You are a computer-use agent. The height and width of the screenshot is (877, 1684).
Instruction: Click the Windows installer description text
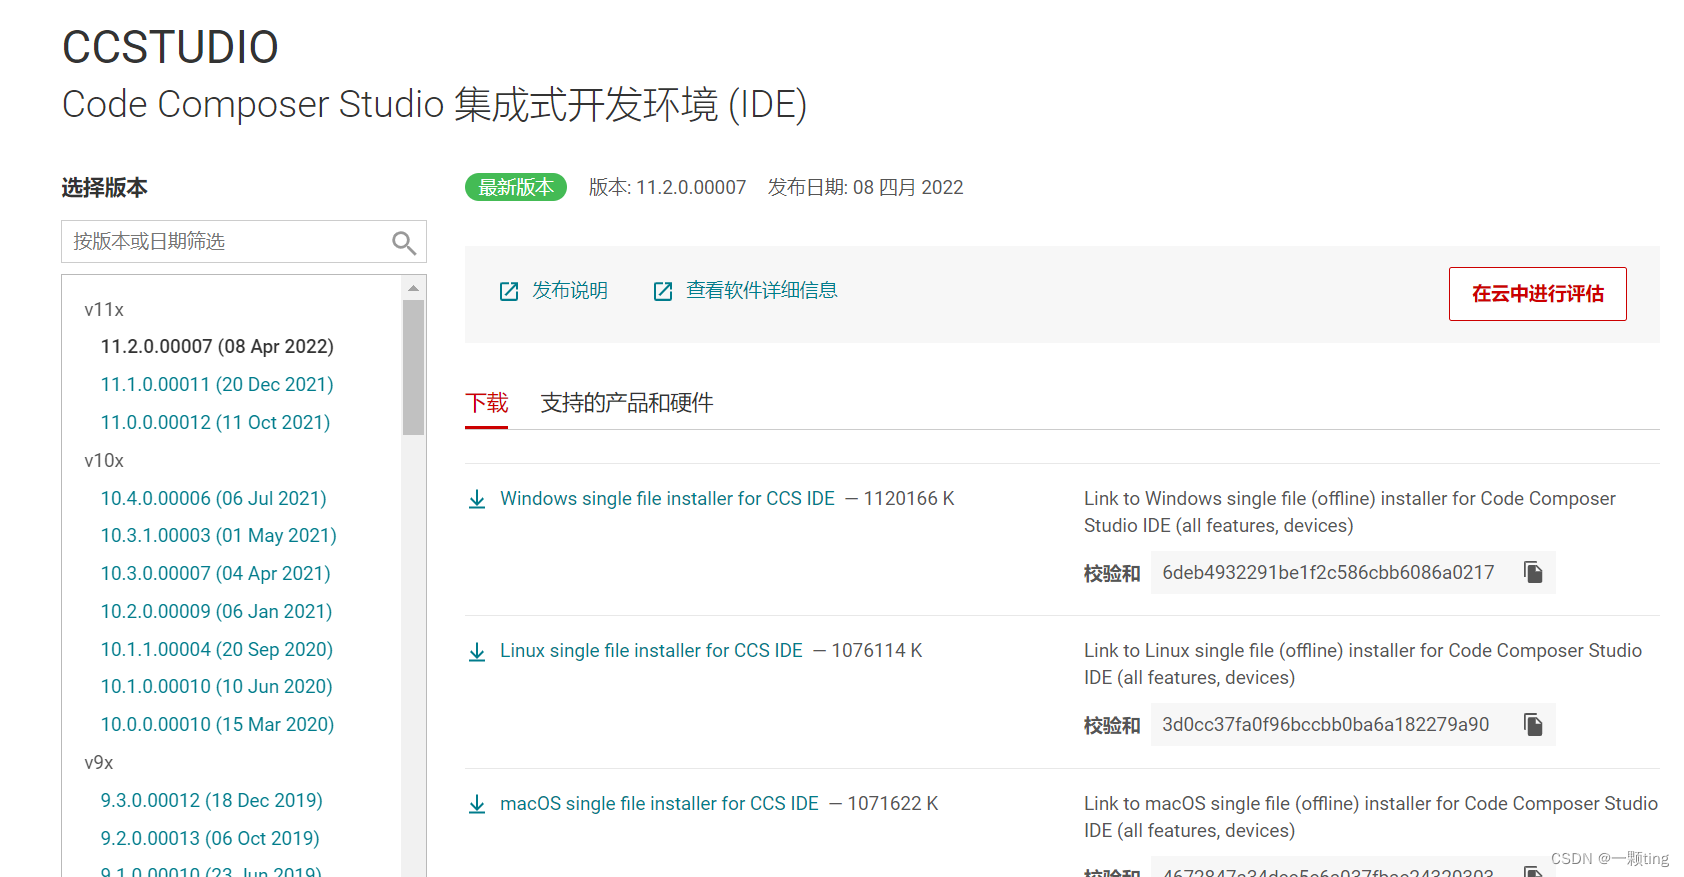pyautogui.click(x=1350, y=512)
